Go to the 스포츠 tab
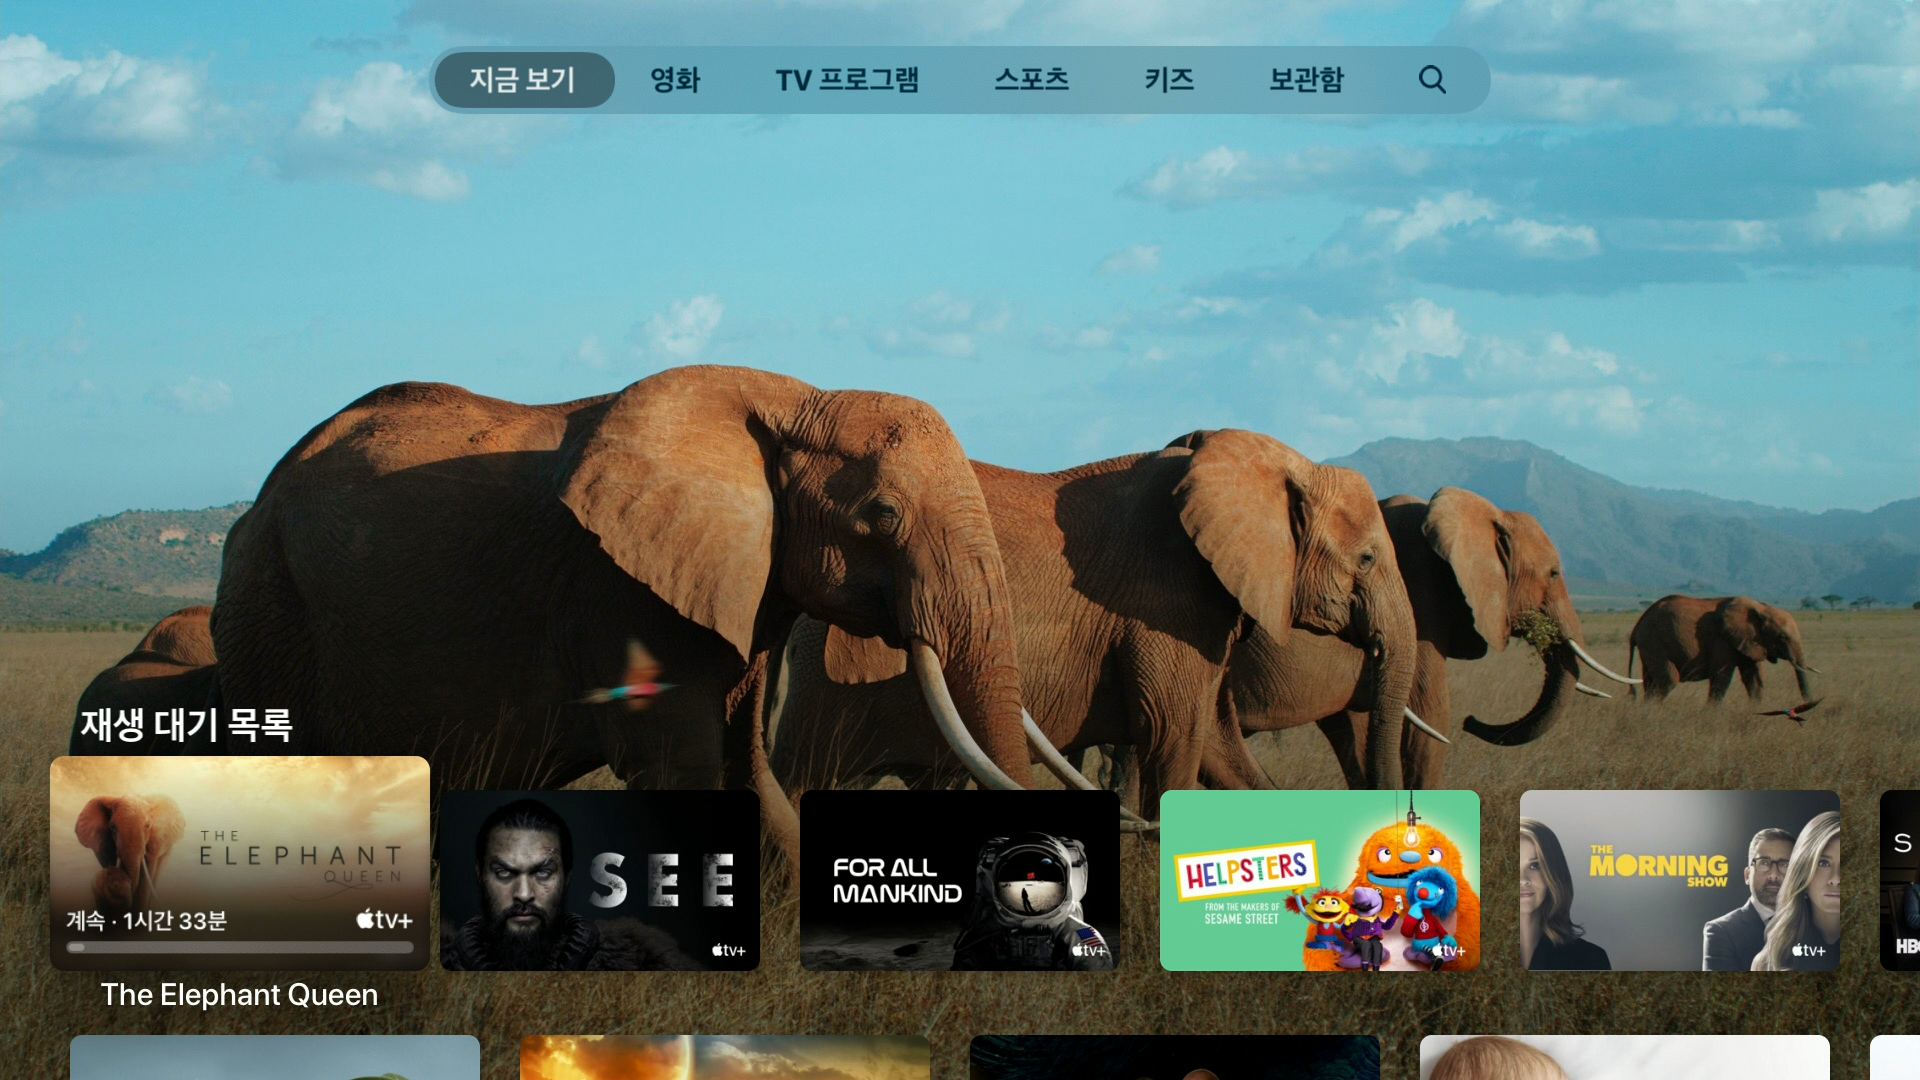Screen dimensions: 1920x1080 tap(1031, 80)
